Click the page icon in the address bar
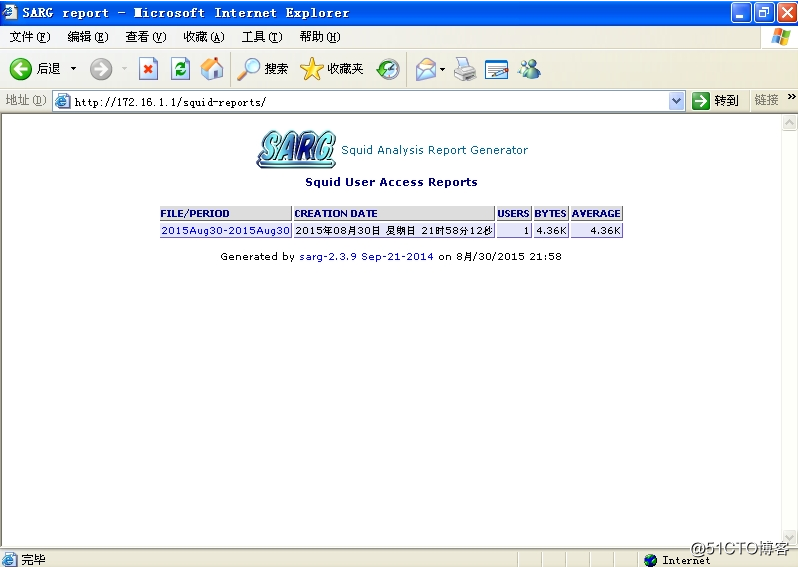 coord(62,101)
